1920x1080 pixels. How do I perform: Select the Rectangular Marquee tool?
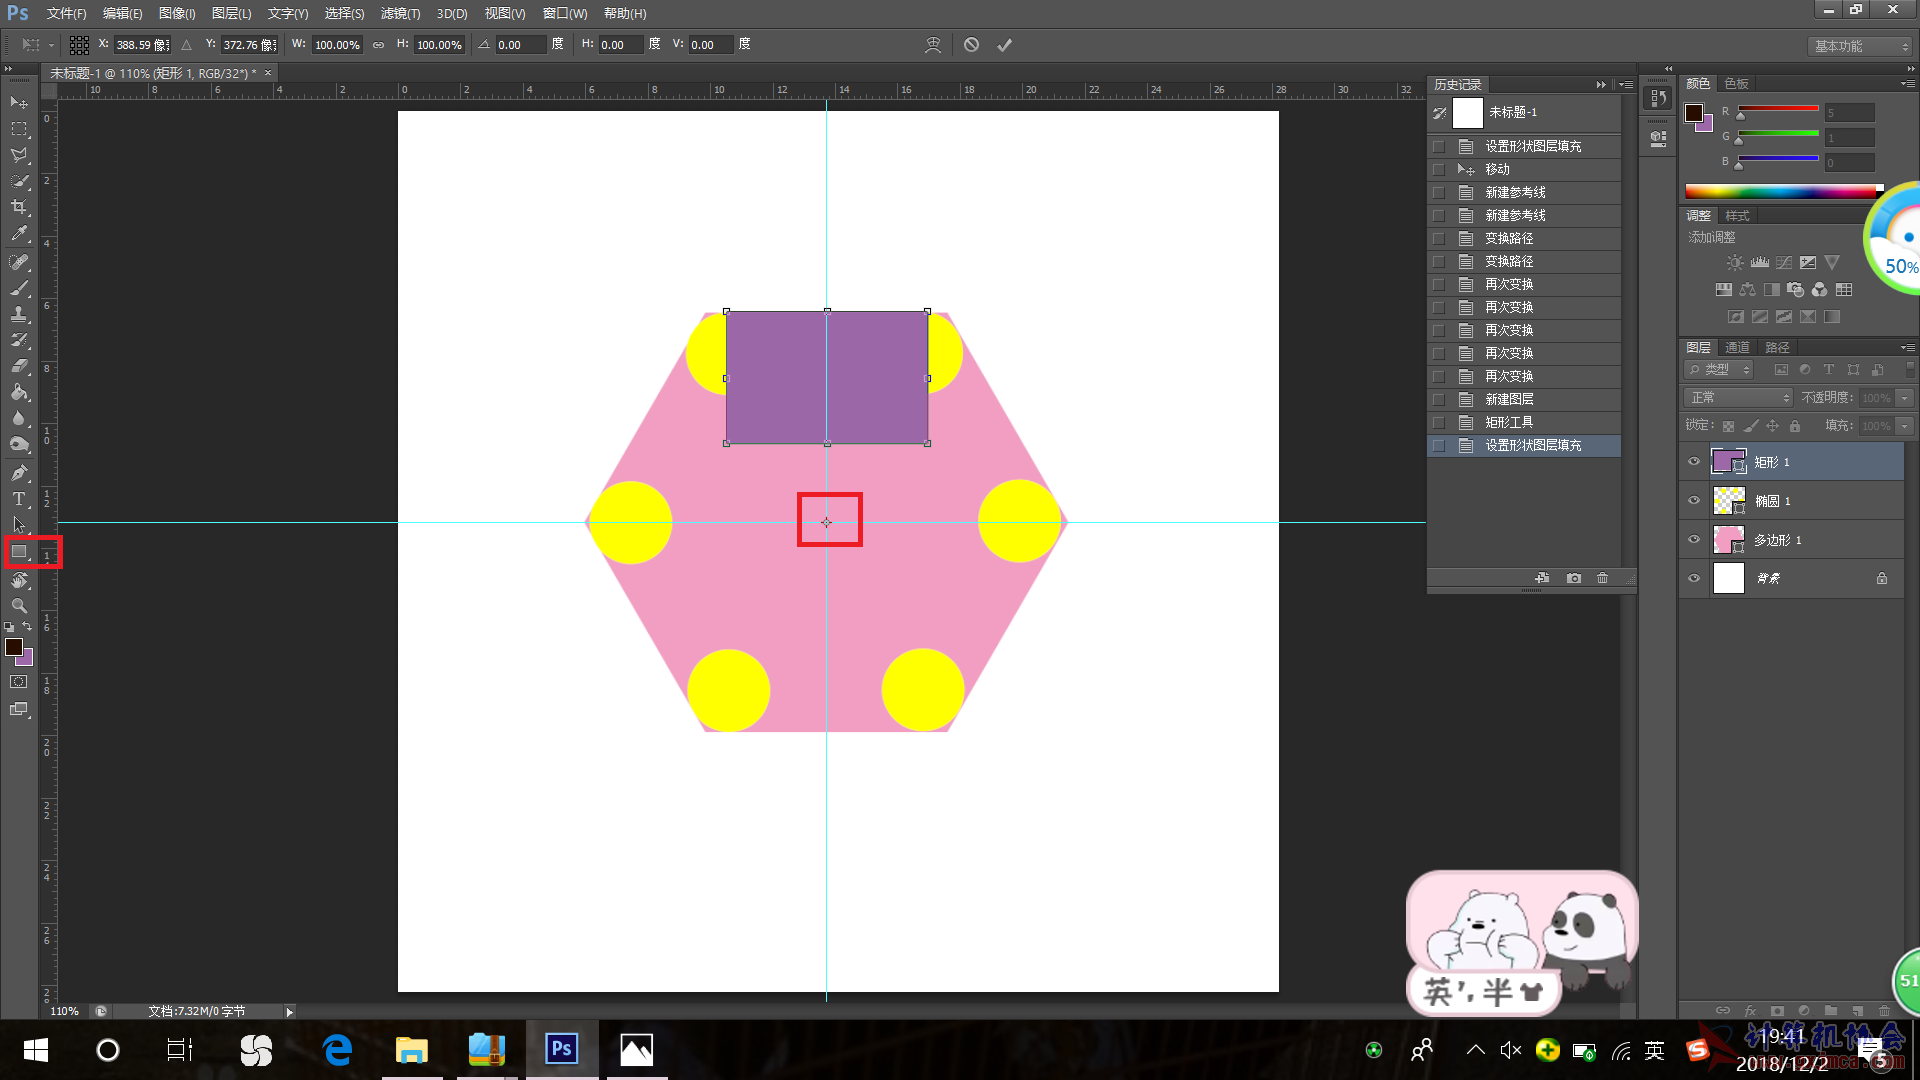click(19, 129)
